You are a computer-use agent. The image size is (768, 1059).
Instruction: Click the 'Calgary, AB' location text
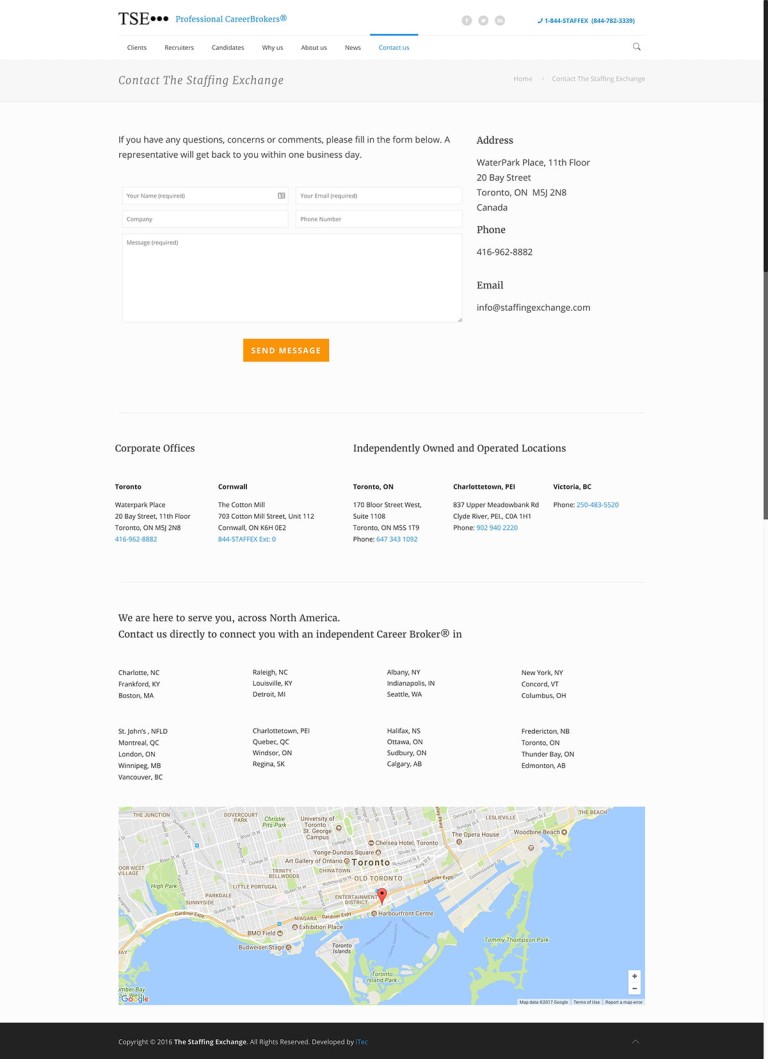click(404, 764)
